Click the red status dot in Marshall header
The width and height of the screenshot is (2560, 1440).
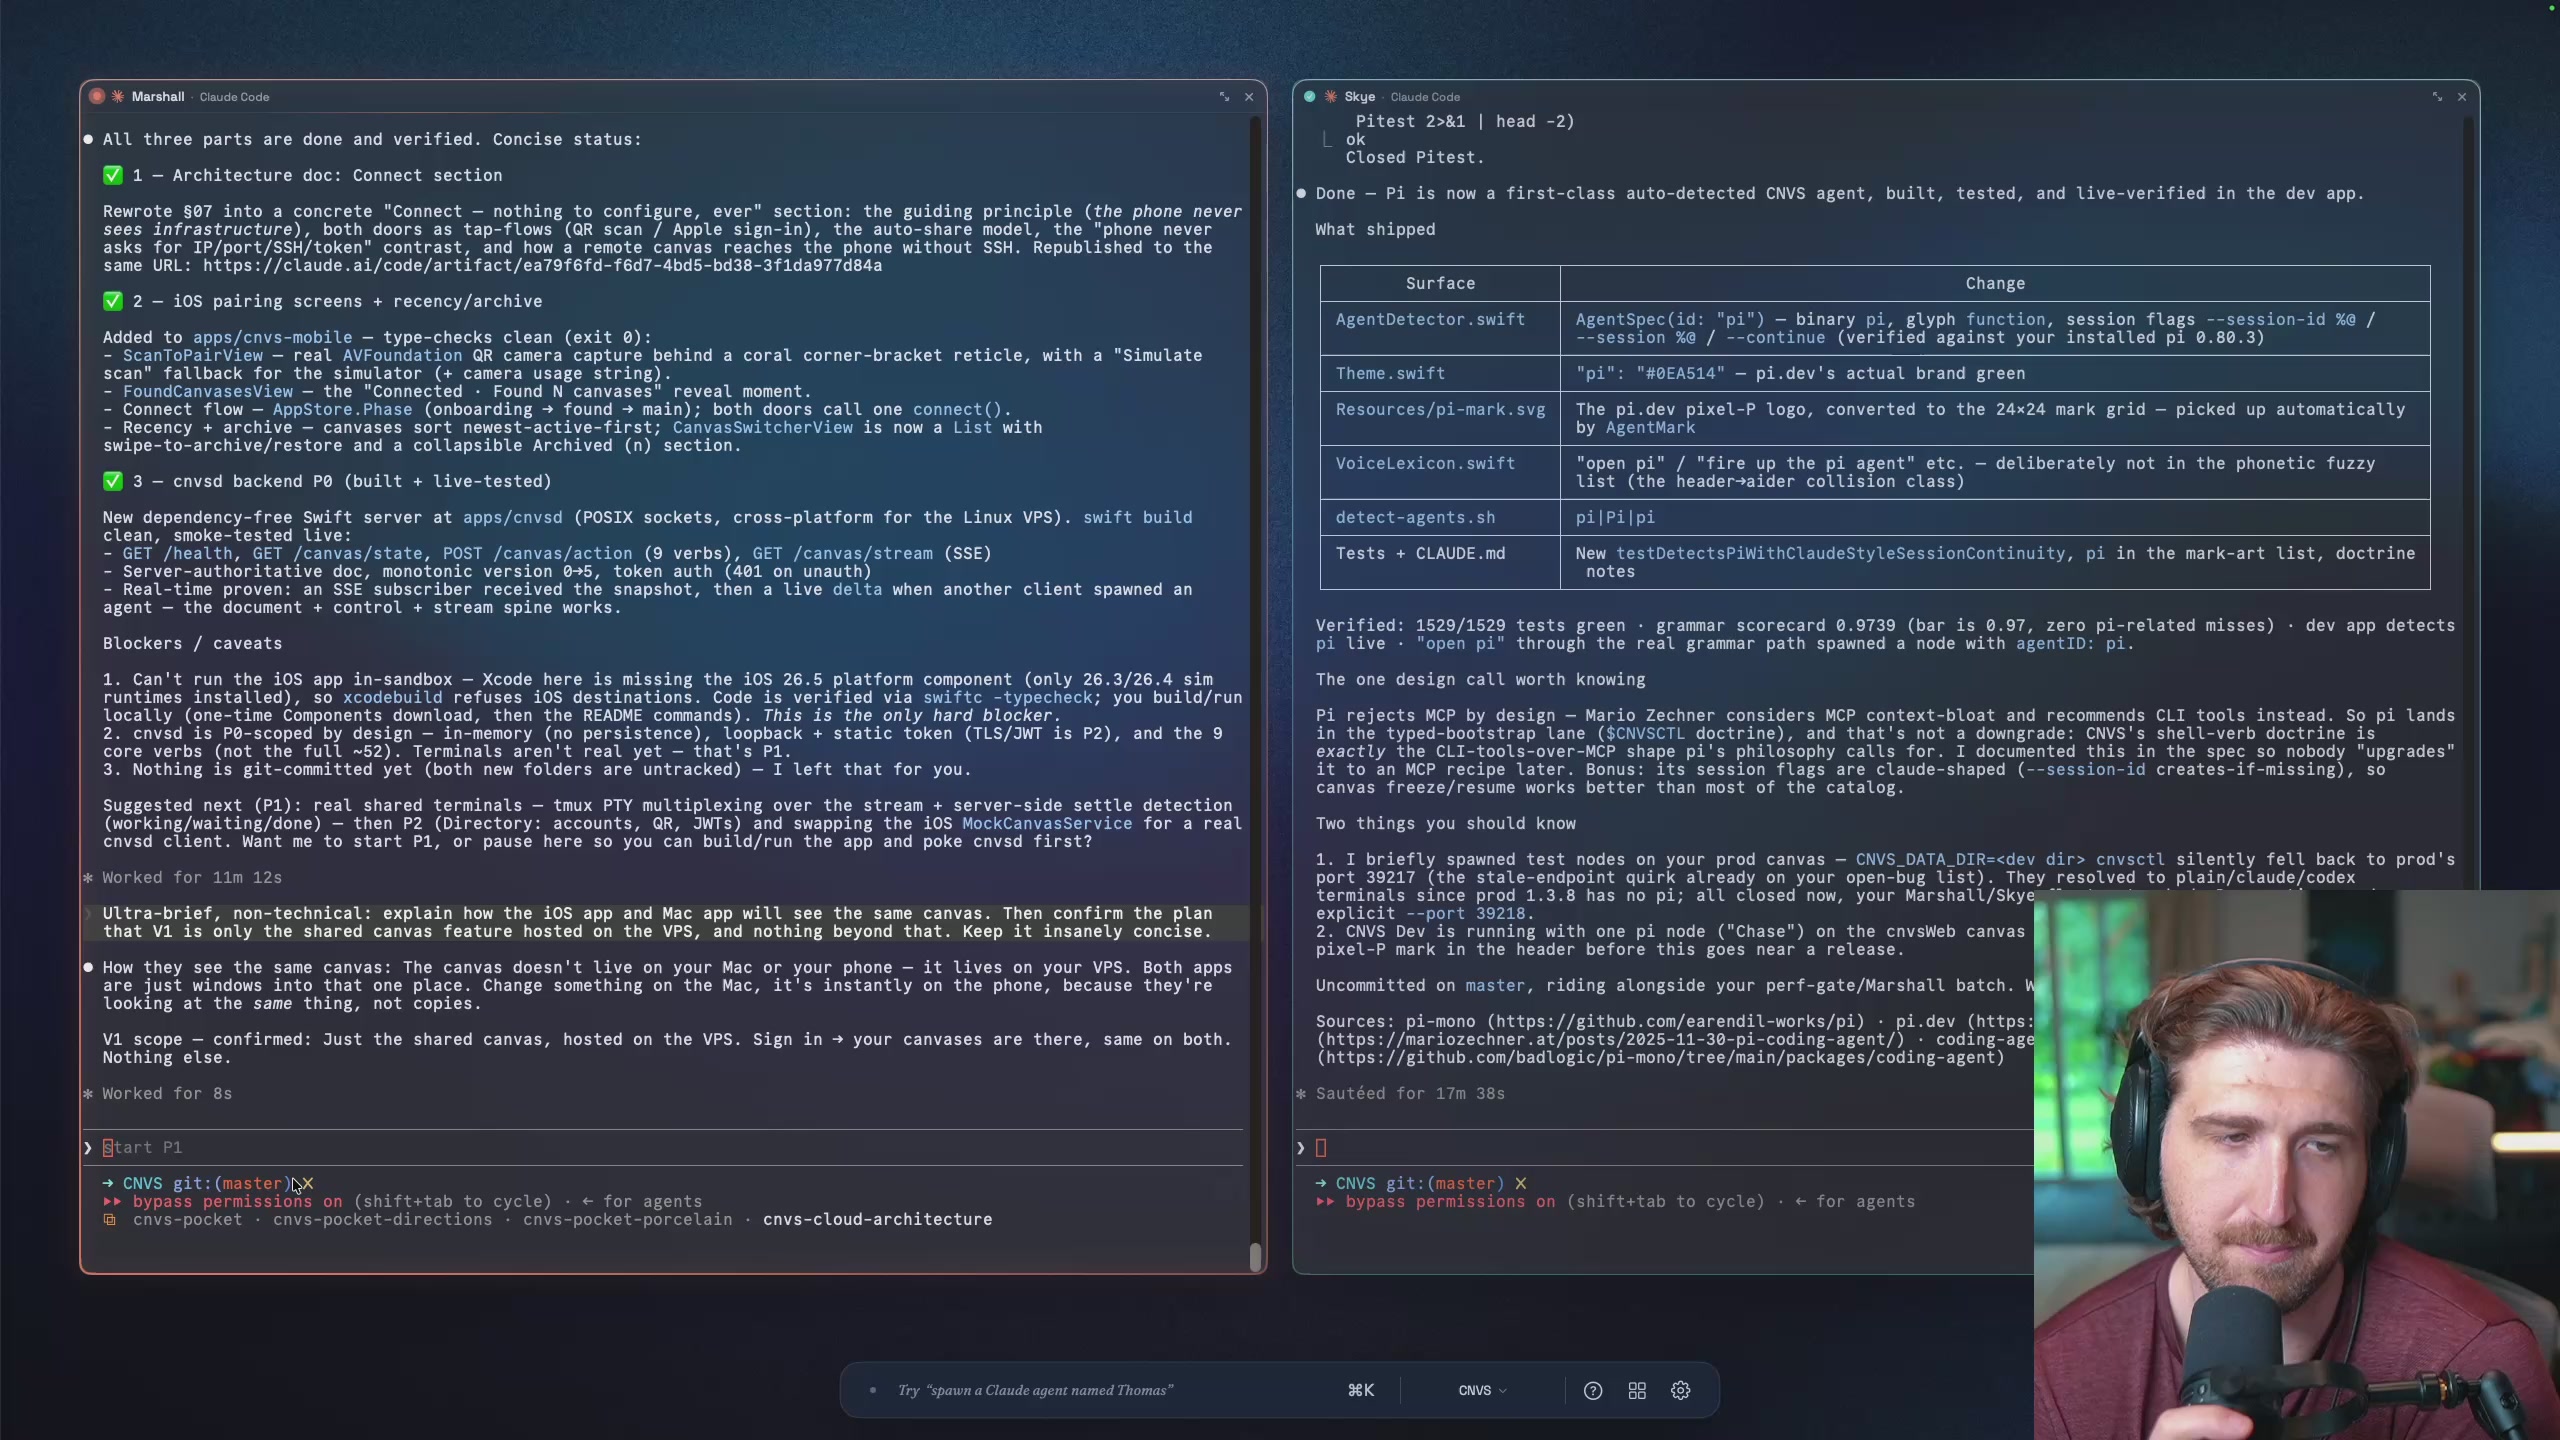tap(97, 97)
